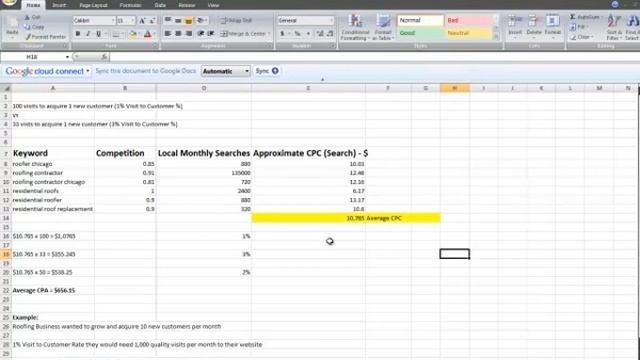The height and width of the screenshot is (360, 640).
Task: Switch to the Insert ribbon tab
Action: 59,5
